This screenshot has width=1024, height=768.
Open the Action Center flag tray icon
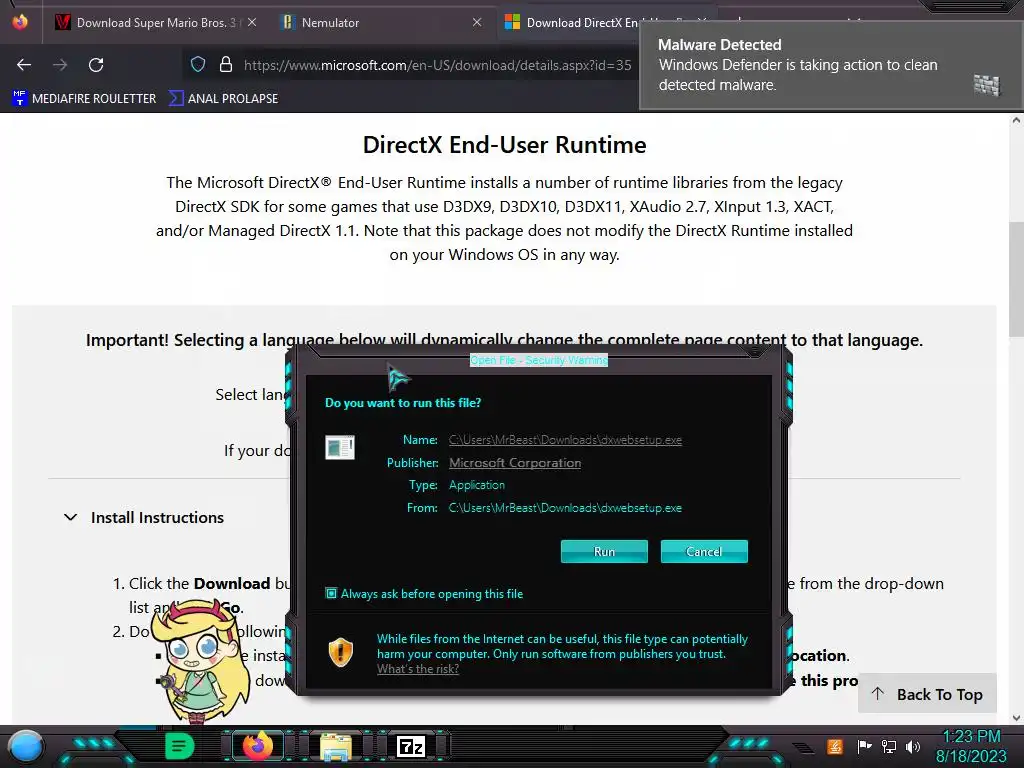[863, 746]
